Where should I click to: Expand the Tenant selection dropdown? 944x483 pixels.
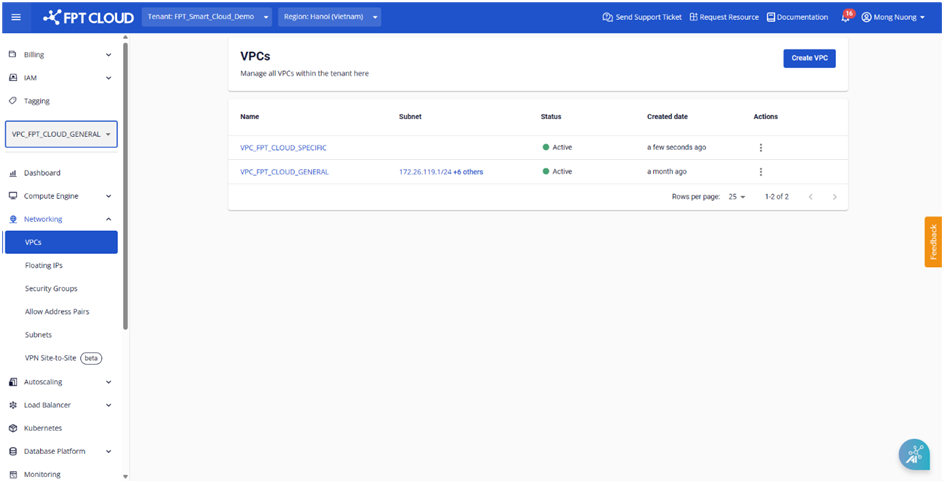tap(208, 17)
